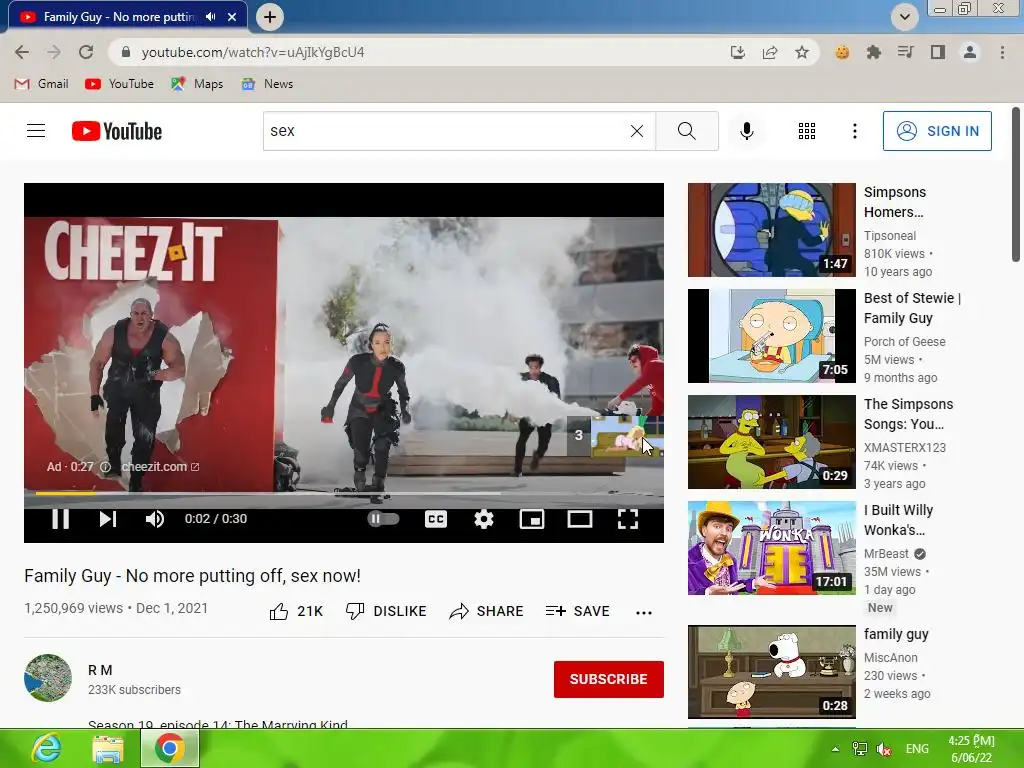
Task: Launch Internet Explorer from taskbar
Action: point(46,748)
